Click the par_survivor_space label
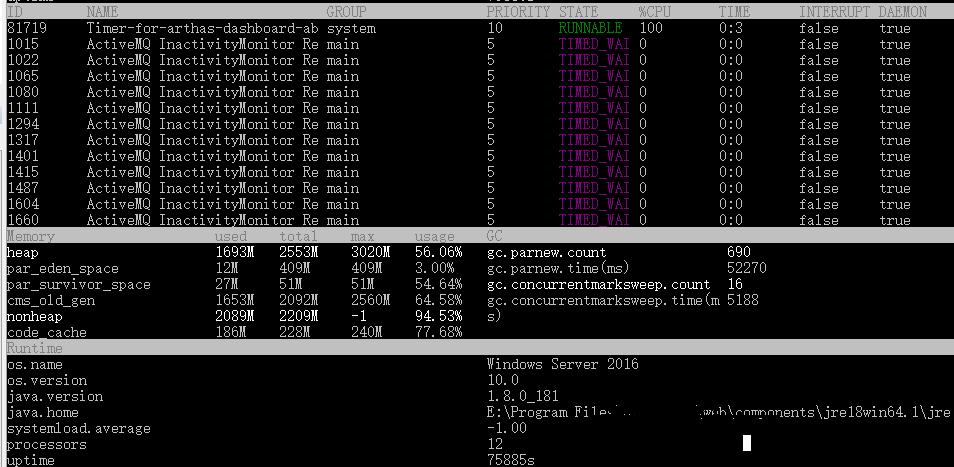This screenshot has height=467, width=954. [78, 285]
